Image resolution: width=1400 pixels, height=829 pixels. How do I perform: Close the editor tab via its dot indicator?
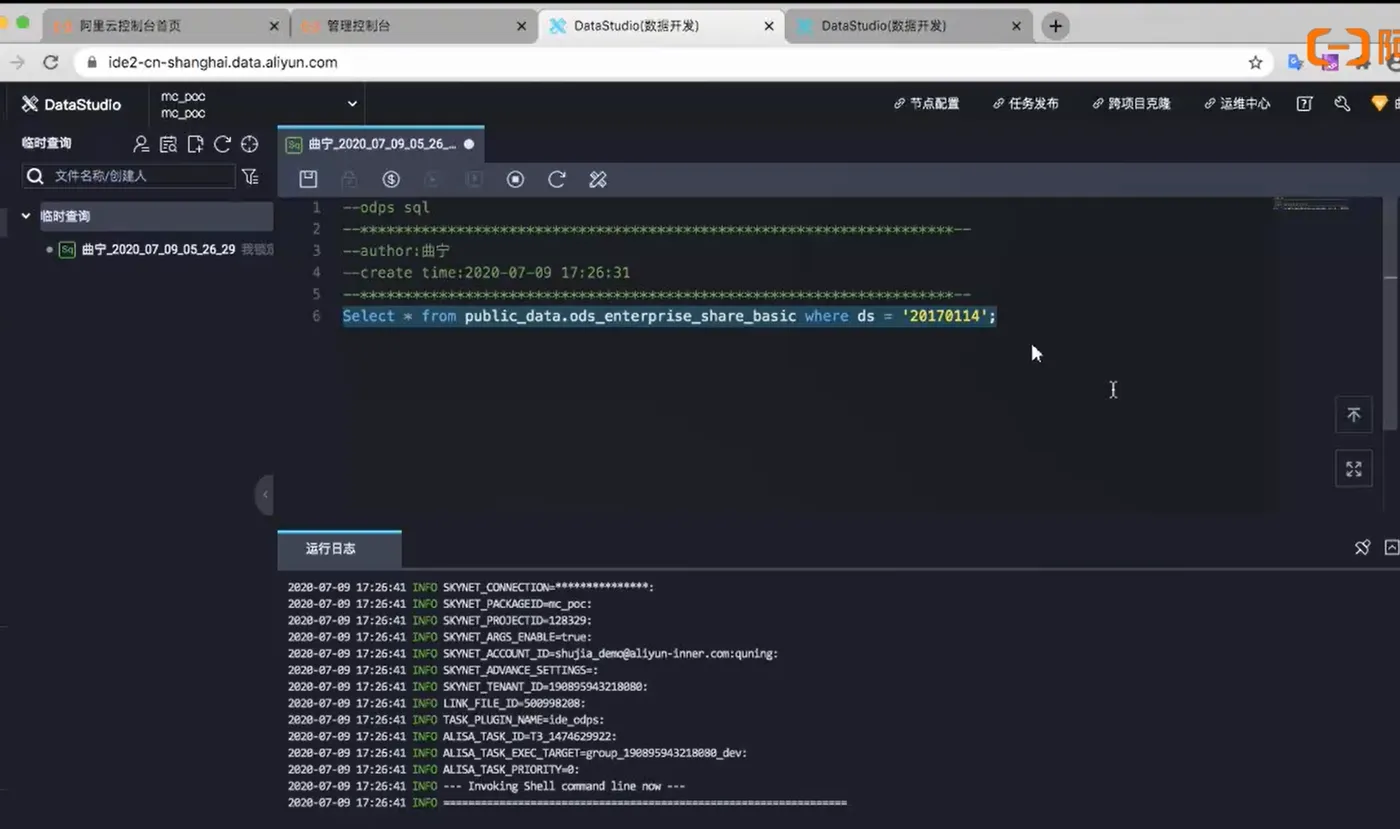tap(469, 144)
